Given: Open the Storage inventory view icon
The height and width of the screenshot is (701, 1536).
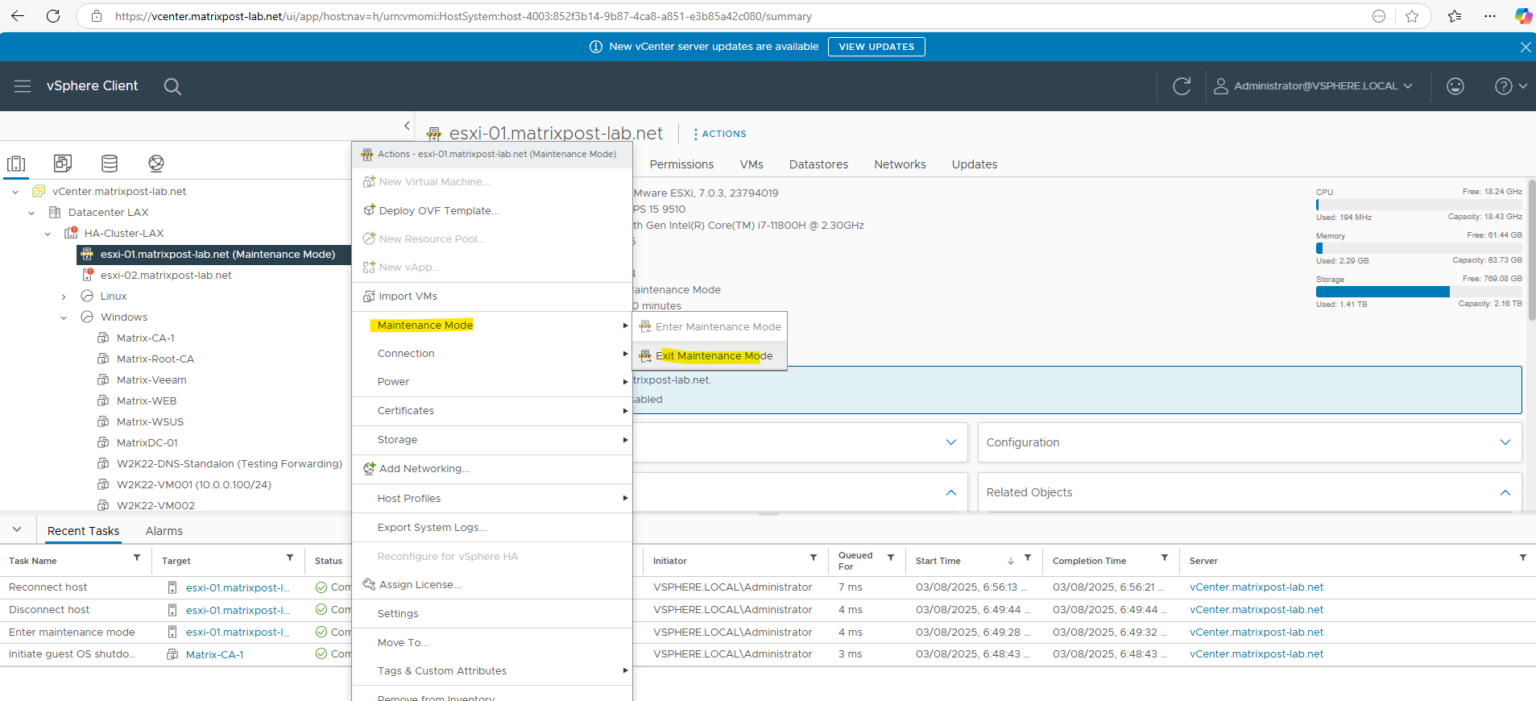Looking at the screenshot, I should click(109, 163).
